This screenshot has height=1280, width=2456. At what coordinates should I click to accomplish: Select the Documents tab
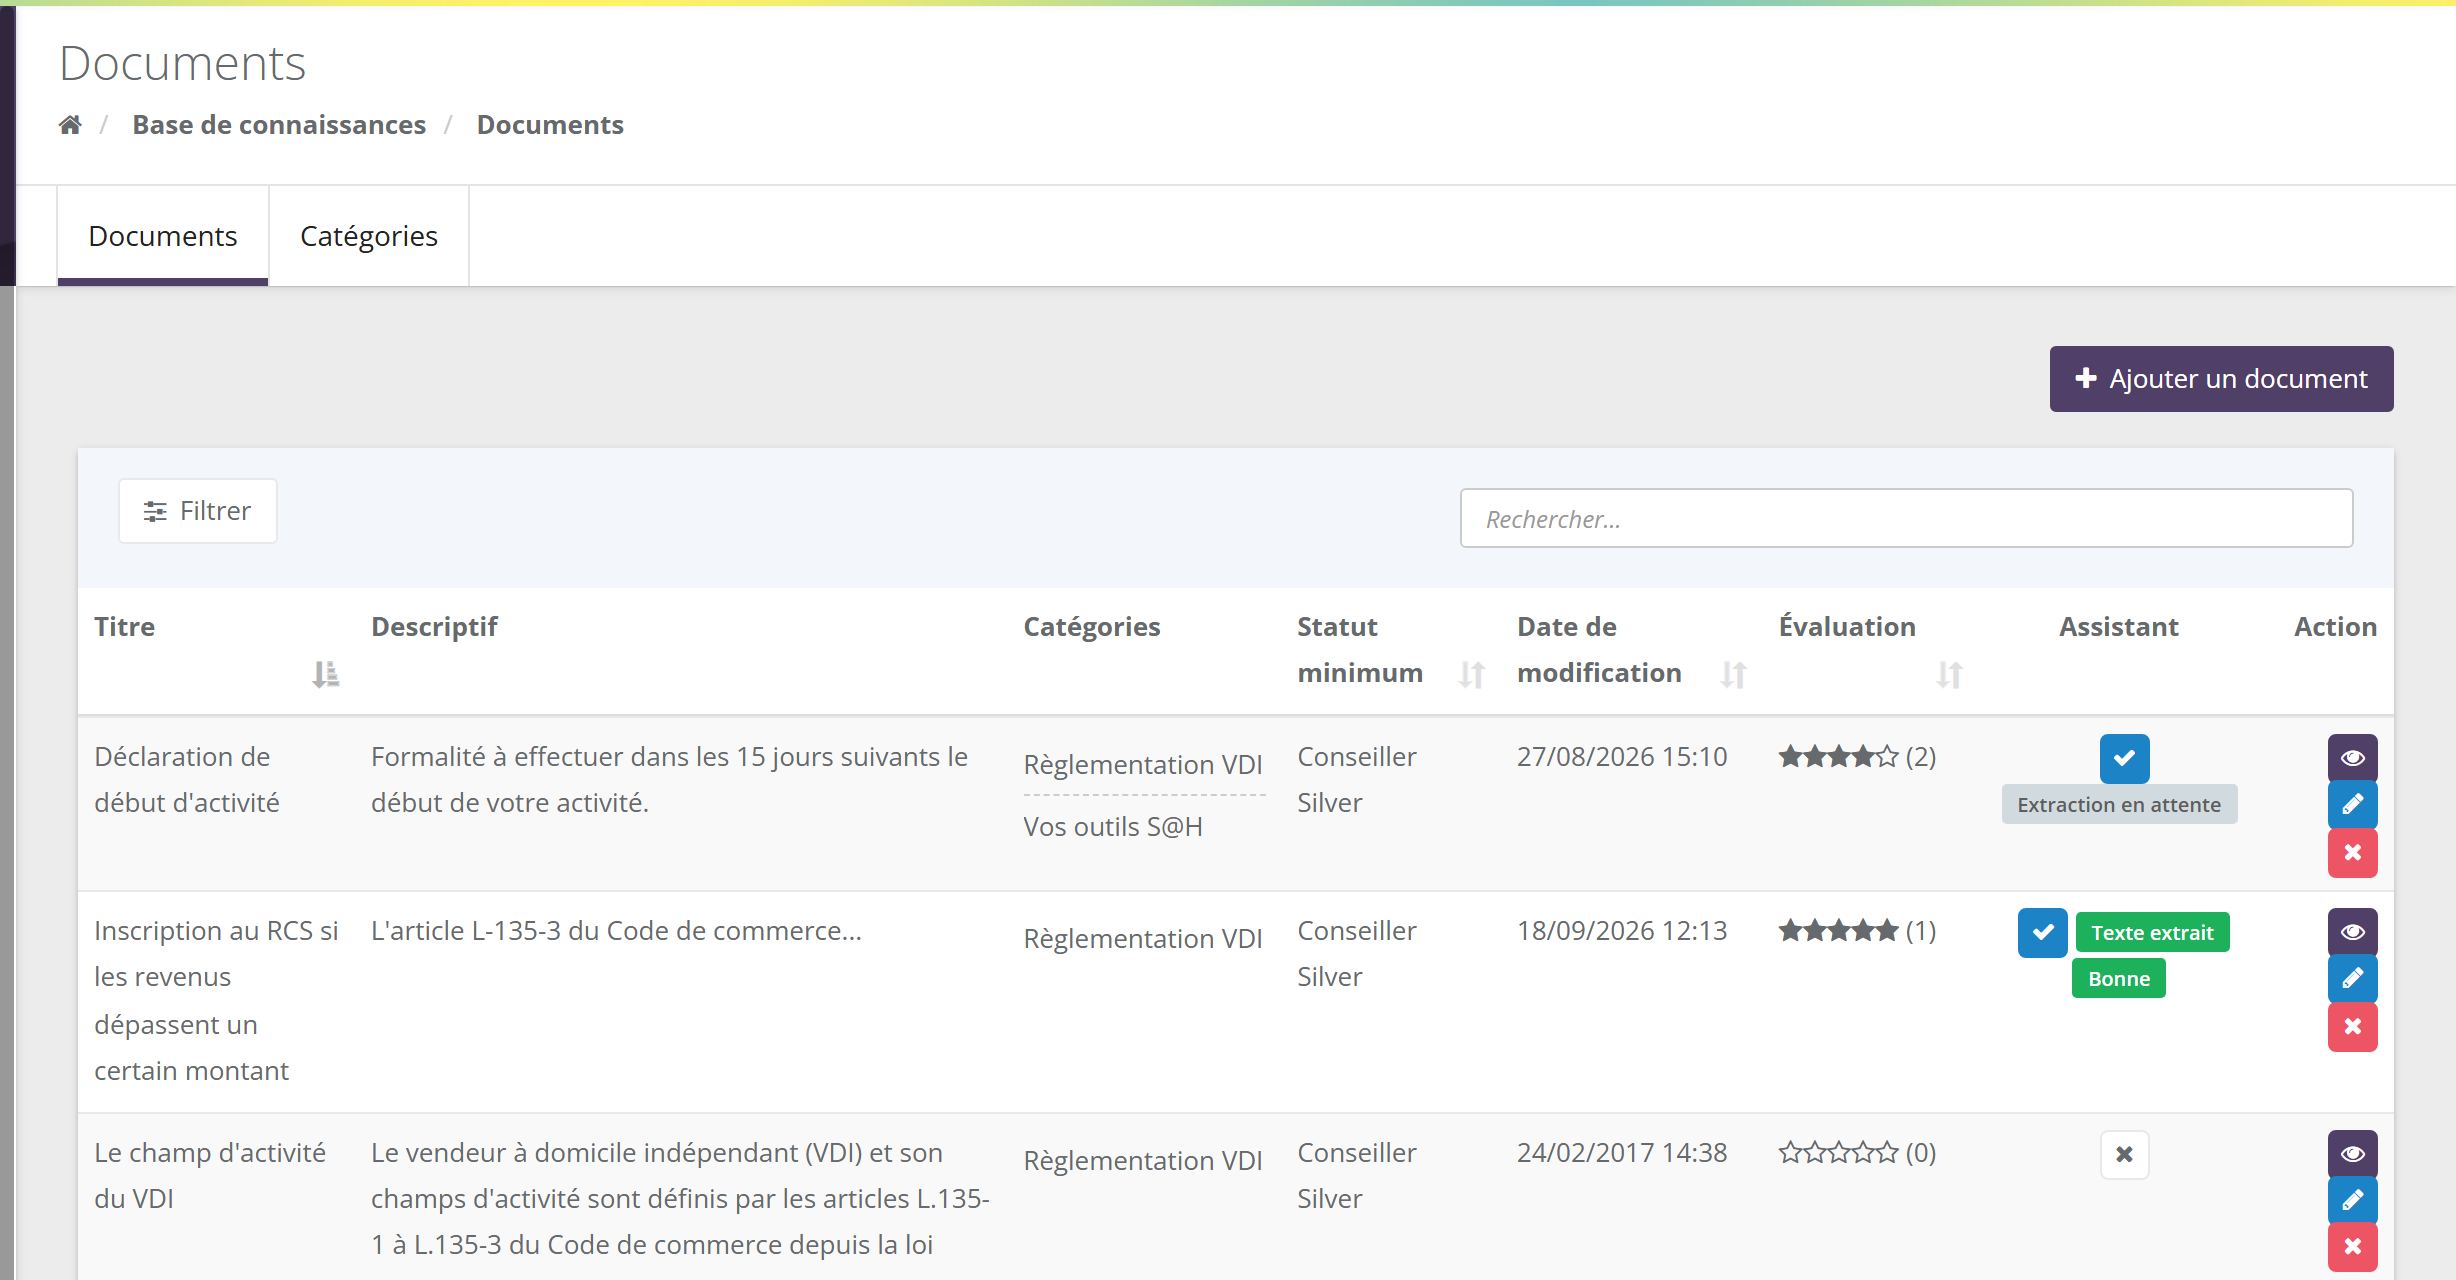(163, 236)
